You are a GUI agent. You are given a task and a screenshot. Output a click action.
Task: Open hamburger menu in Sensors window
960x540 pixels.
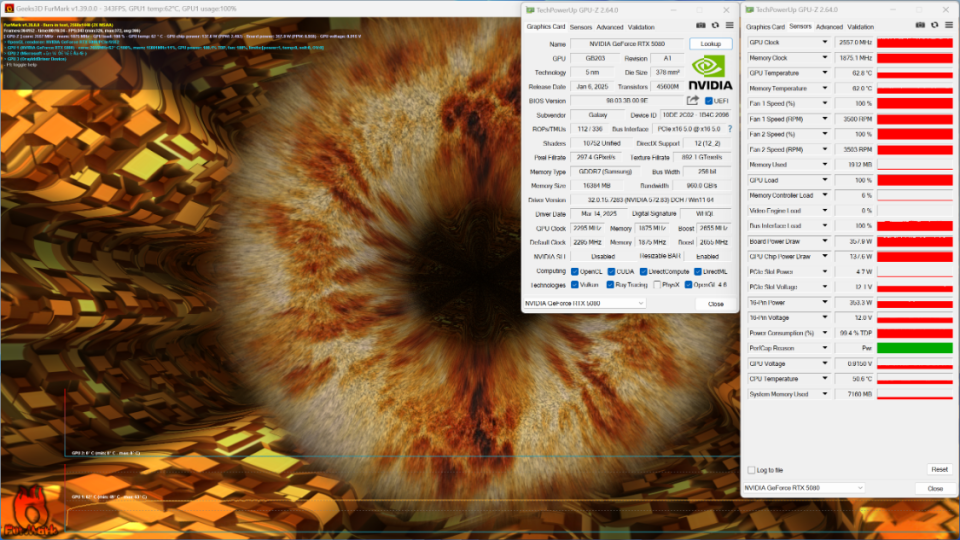click(949, 26)
